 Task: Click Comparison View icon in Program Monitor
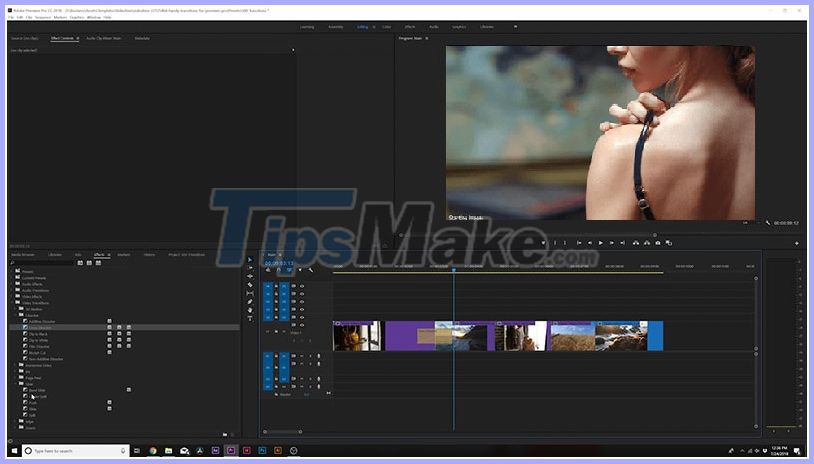tap(669, 243)
